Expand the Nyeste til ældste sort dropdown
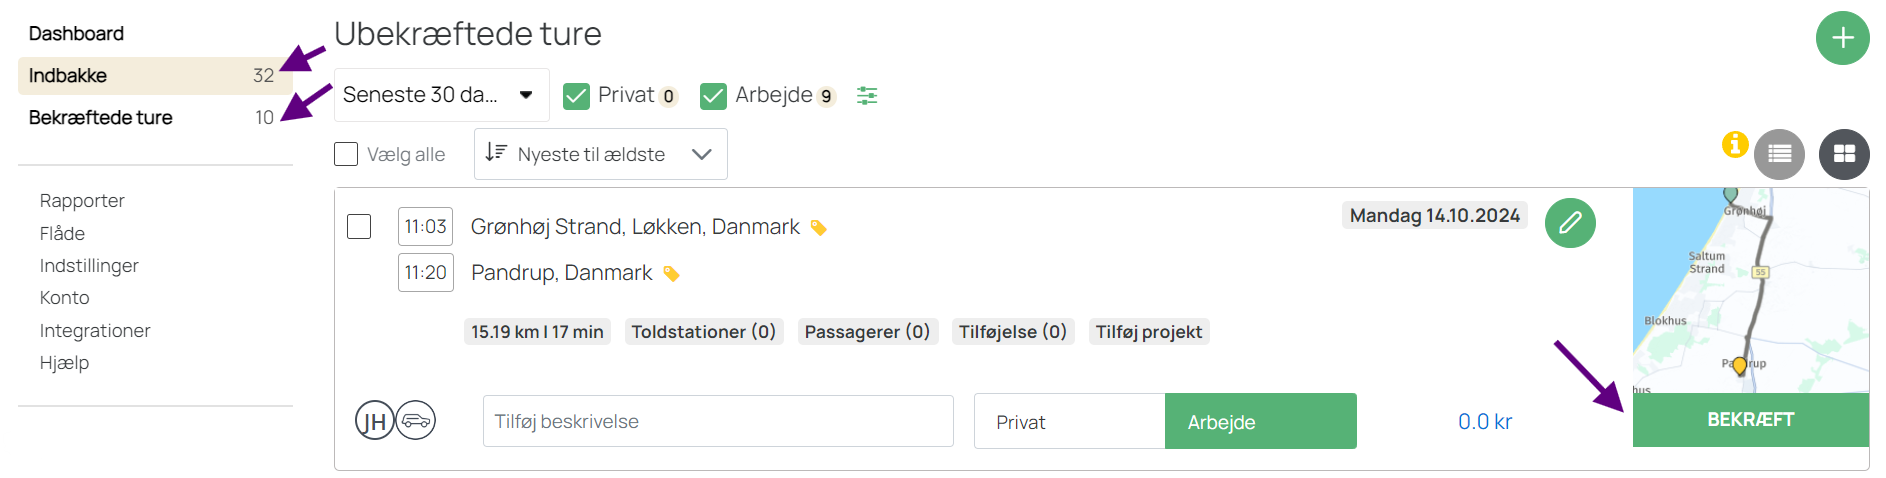The width and height of the screenshot is (1886, 478). pyautogui.click(x=600, y=154)
